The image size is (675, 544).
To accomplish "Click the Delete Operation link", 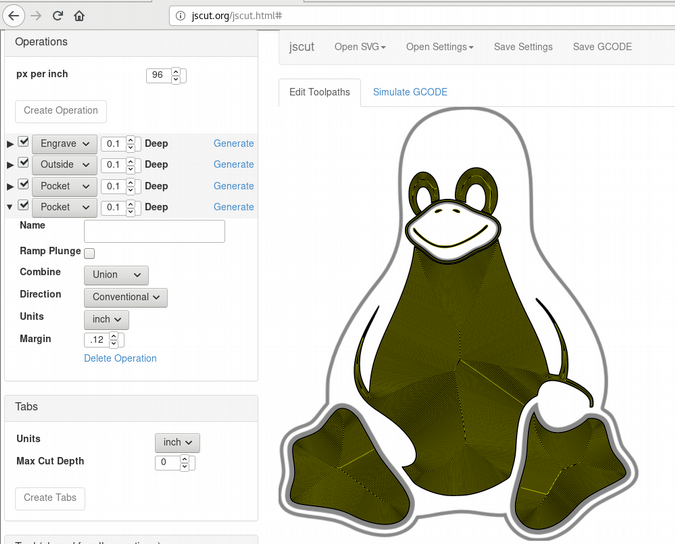I will click(120, 359).
